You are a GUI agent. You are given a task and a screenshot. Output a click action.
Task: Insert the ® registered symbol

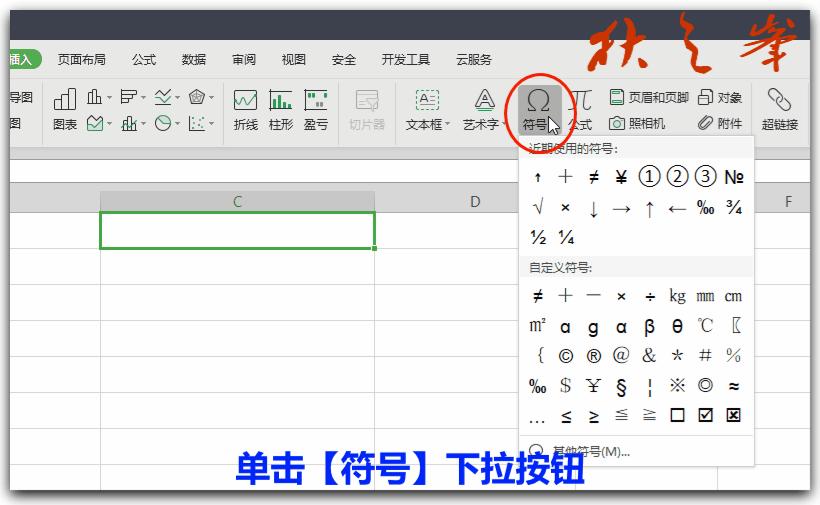[x=594, y=356]
